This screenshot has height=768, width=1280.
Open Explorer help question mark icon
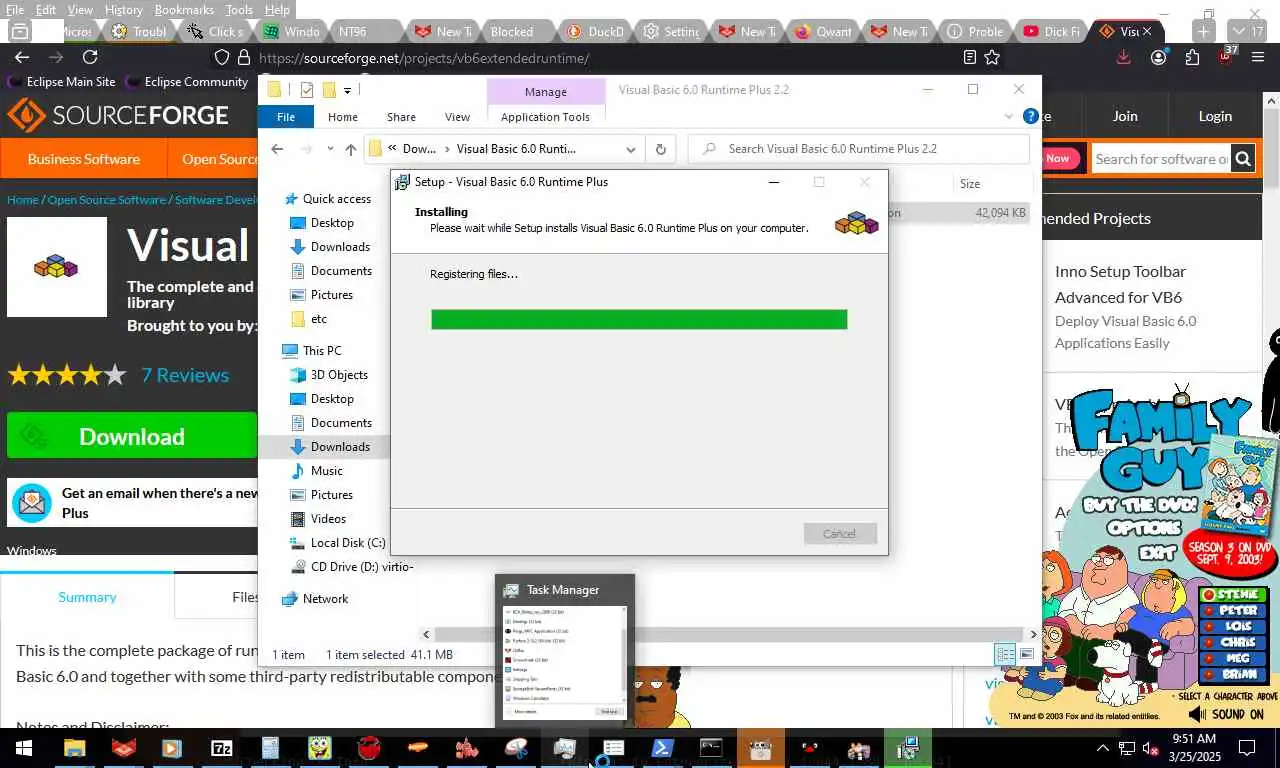1031,116
